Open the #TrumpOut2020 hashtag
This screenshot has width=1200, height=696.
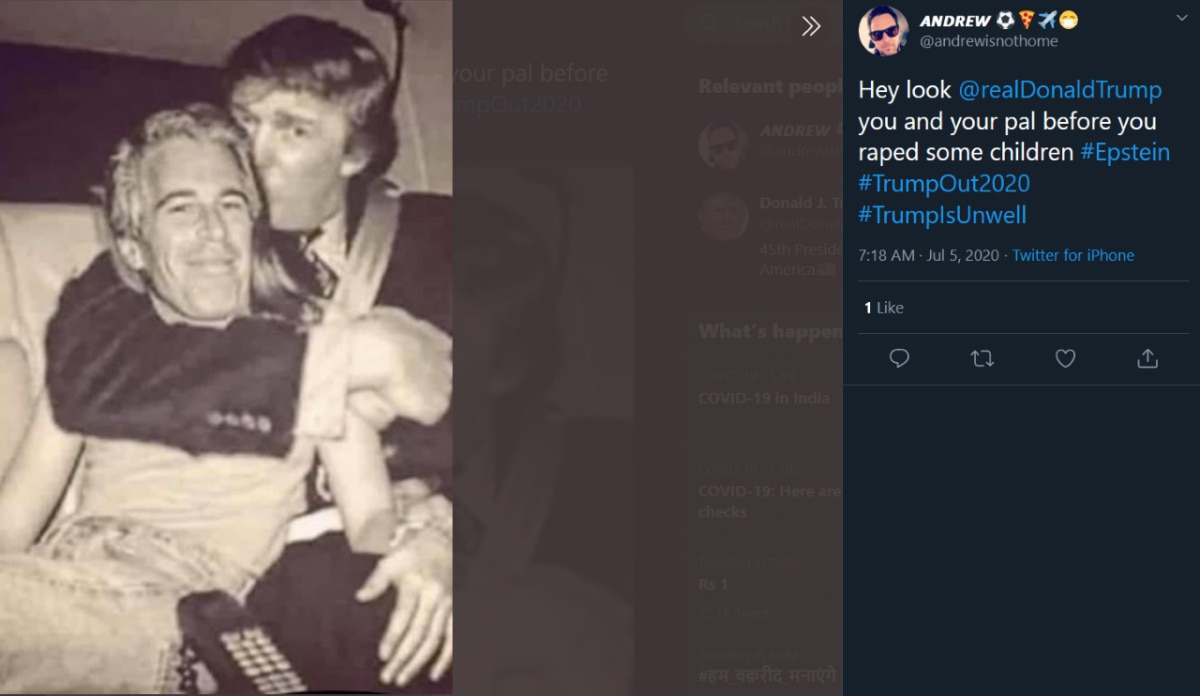[943, 184]
